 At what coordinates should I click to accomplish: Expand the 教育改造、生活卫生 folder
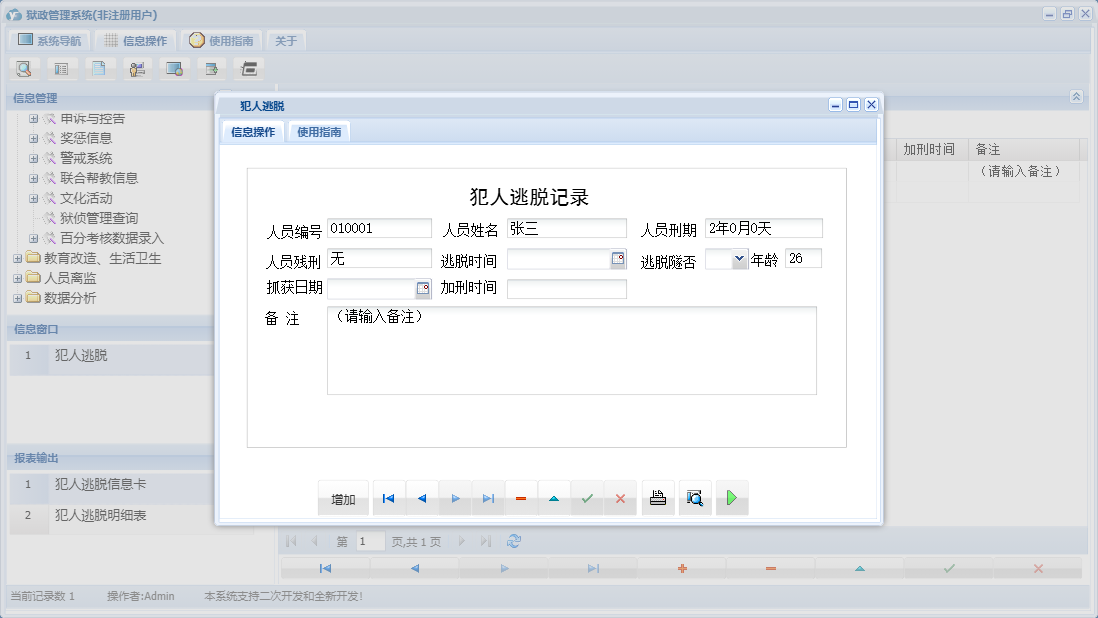(19, 257)
